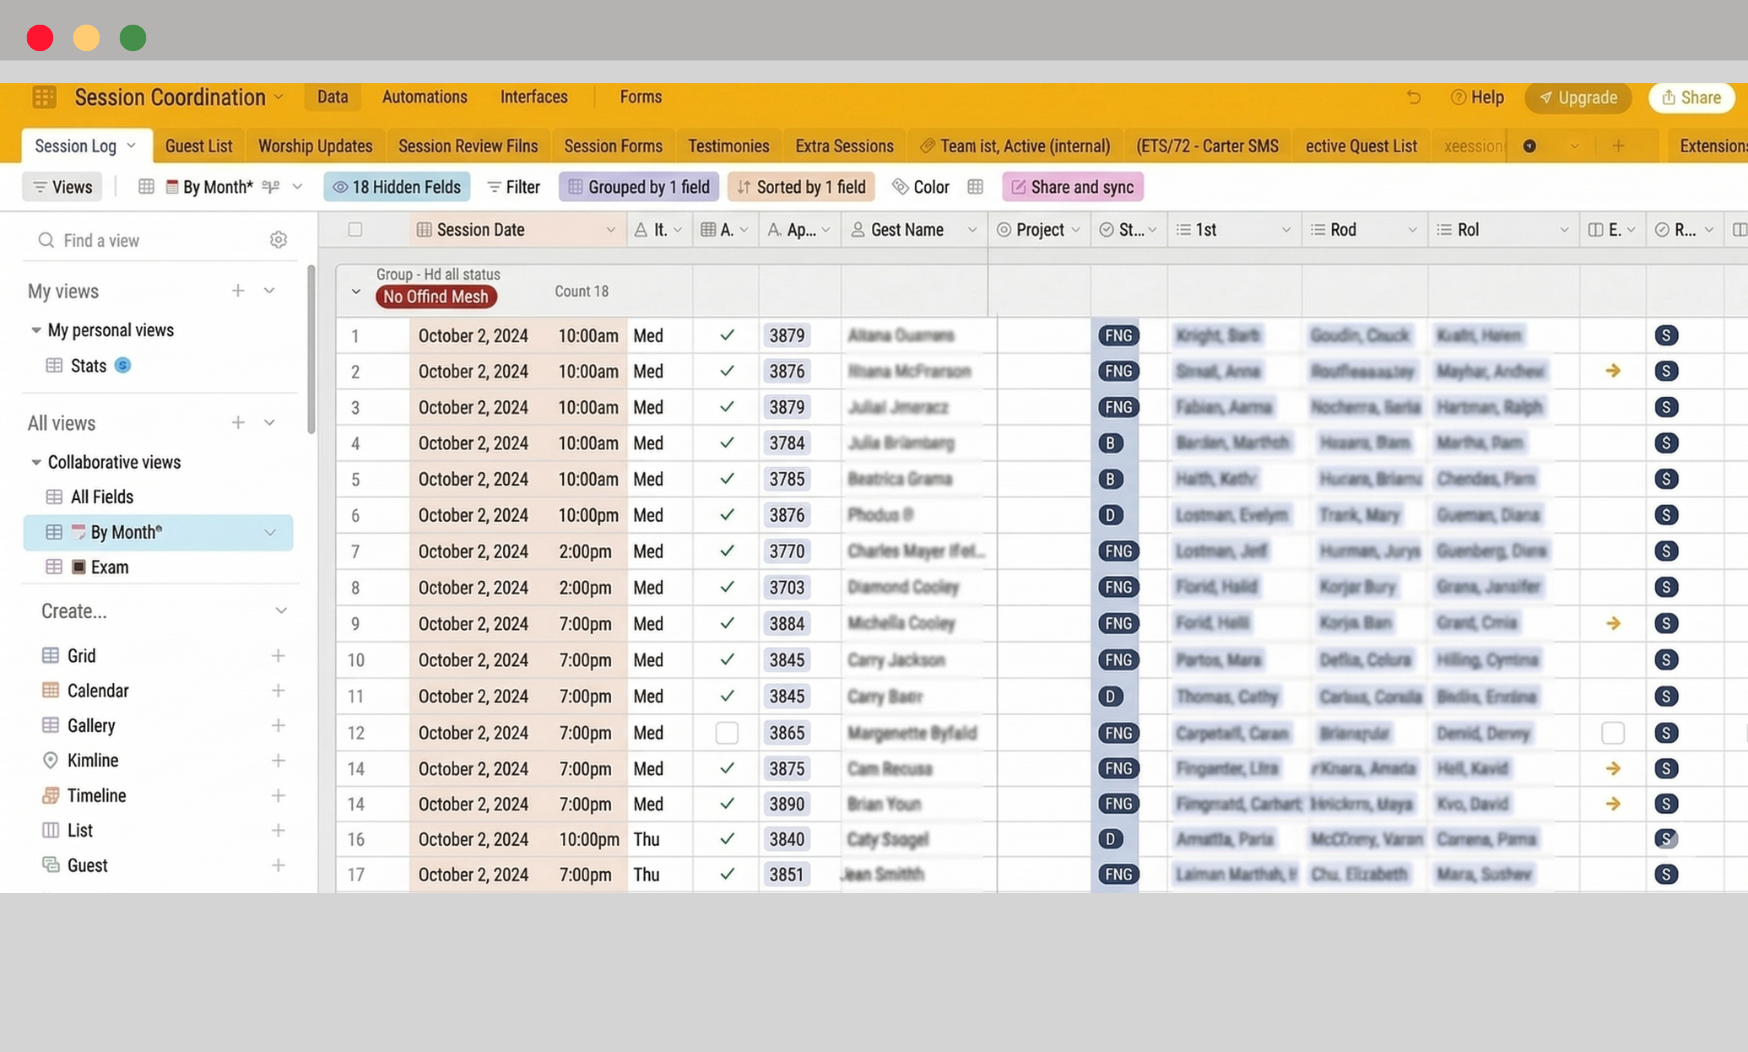Click the Upgrade button
Image resolution: width=1748 pixels, height=1052 pixels.
(x=1578, y=98)
